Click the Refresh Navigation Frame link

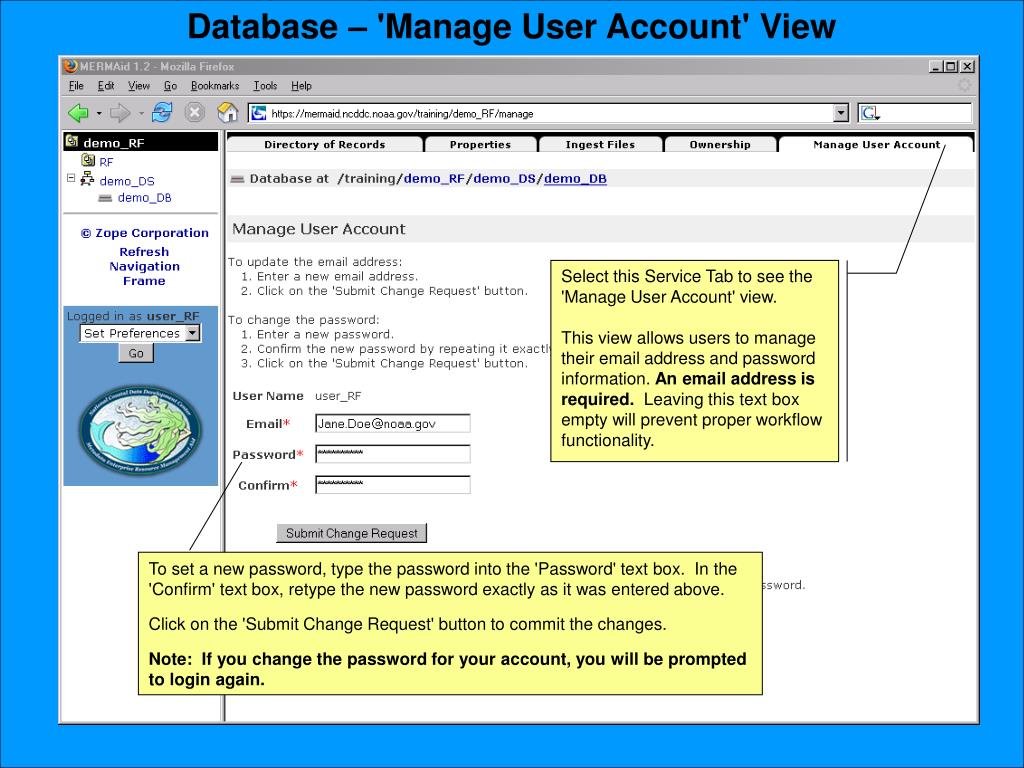pos(144,266)
